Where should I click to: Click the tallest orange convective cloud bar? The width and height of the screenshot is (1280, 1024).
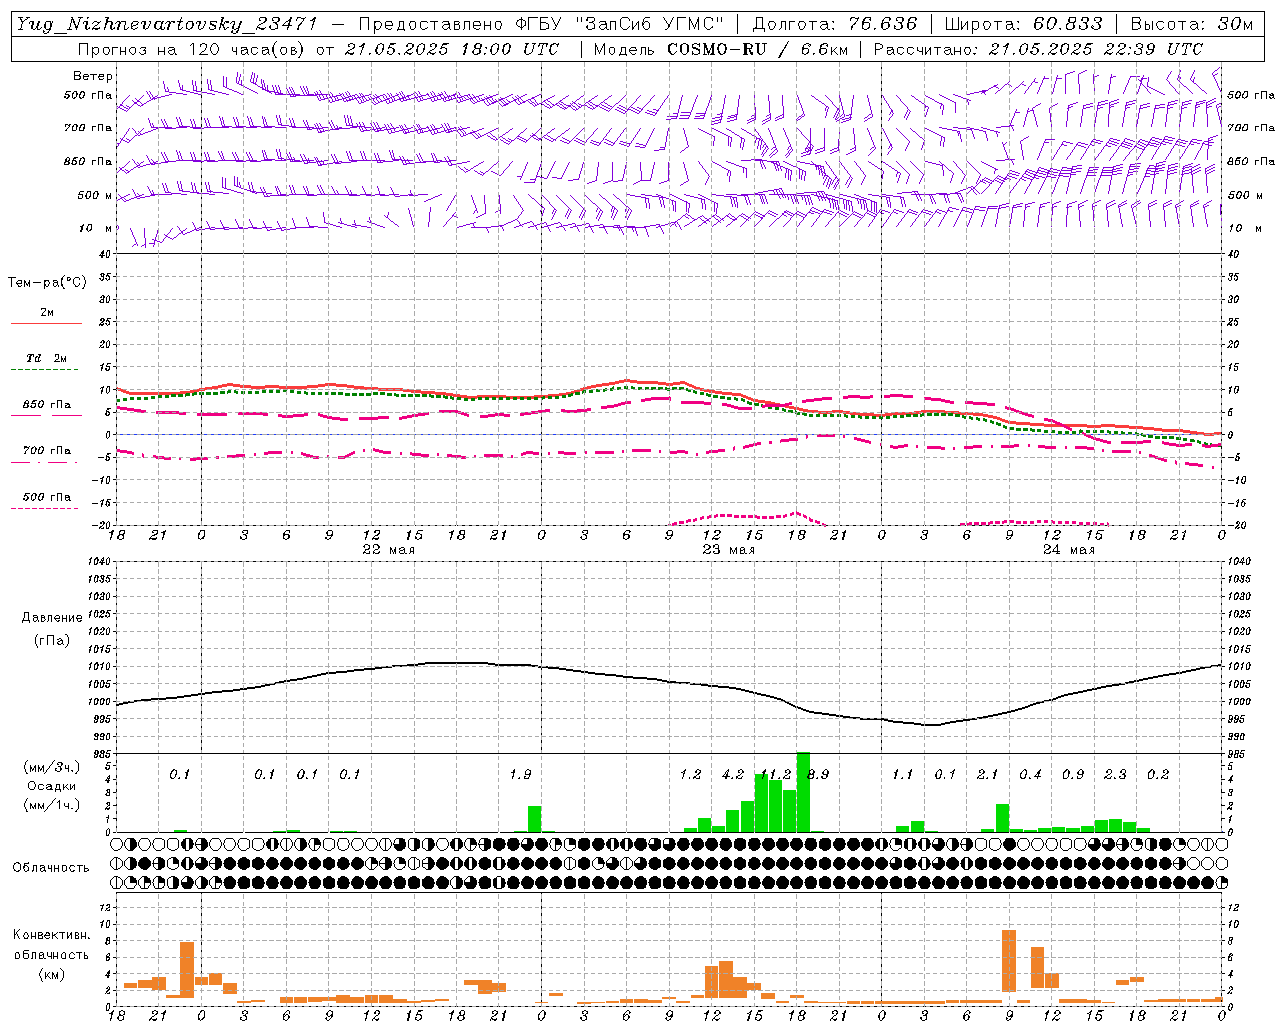[1009, 961]
